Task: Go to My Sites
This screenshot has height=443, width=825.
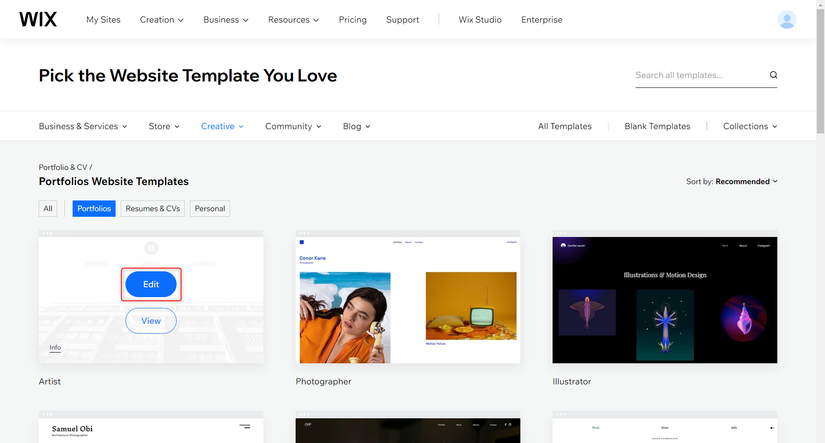Action: (x=103, y=19)
